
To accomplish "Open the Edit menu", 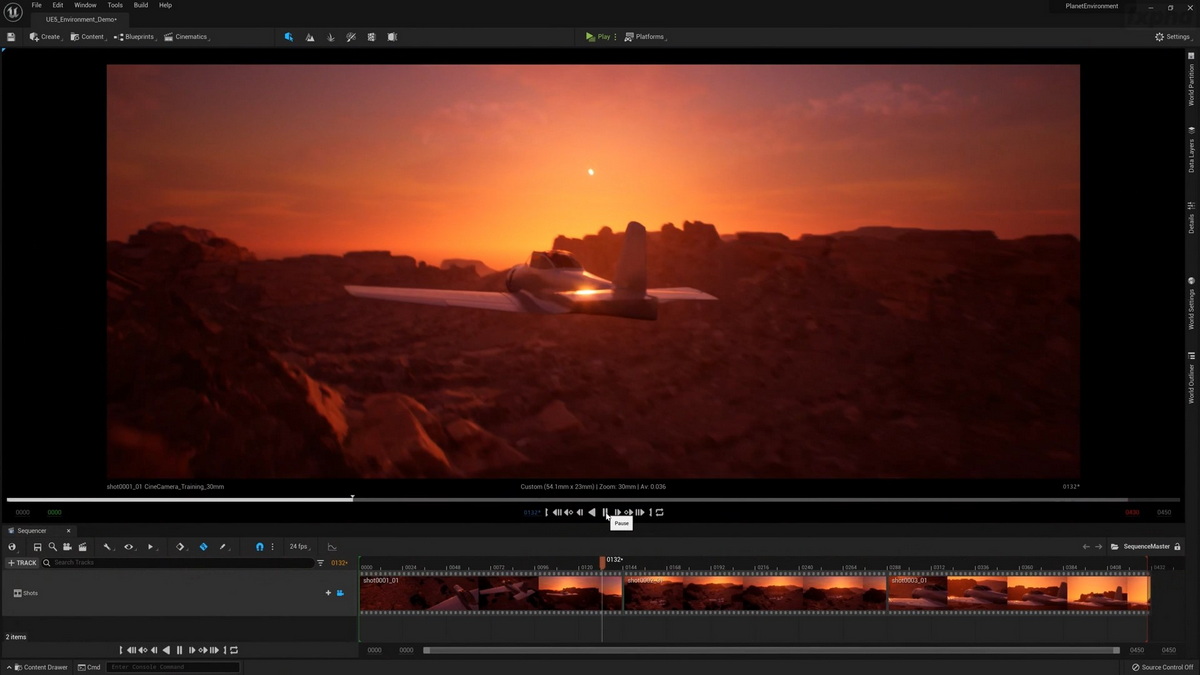I will click(58, 5).
